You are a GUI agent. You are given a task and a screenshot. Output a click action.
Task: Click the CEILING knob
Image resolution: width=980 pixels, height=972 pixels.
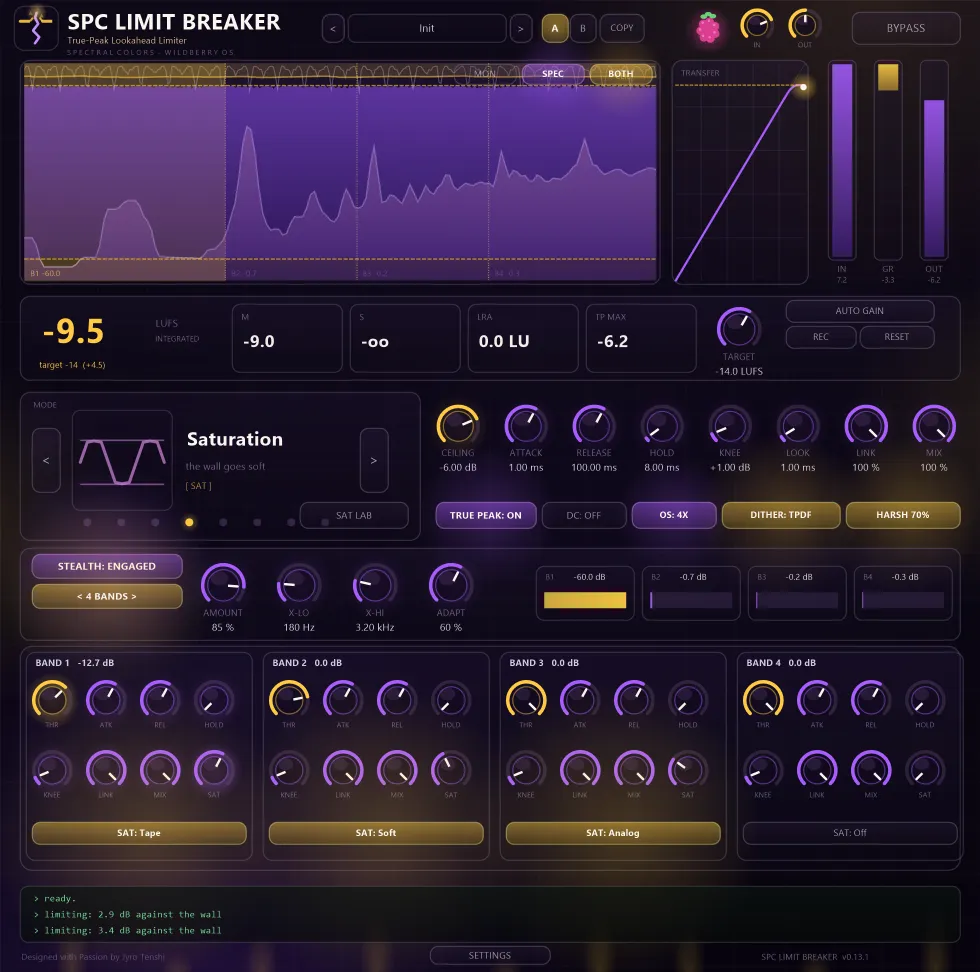(x=458, y=425)
